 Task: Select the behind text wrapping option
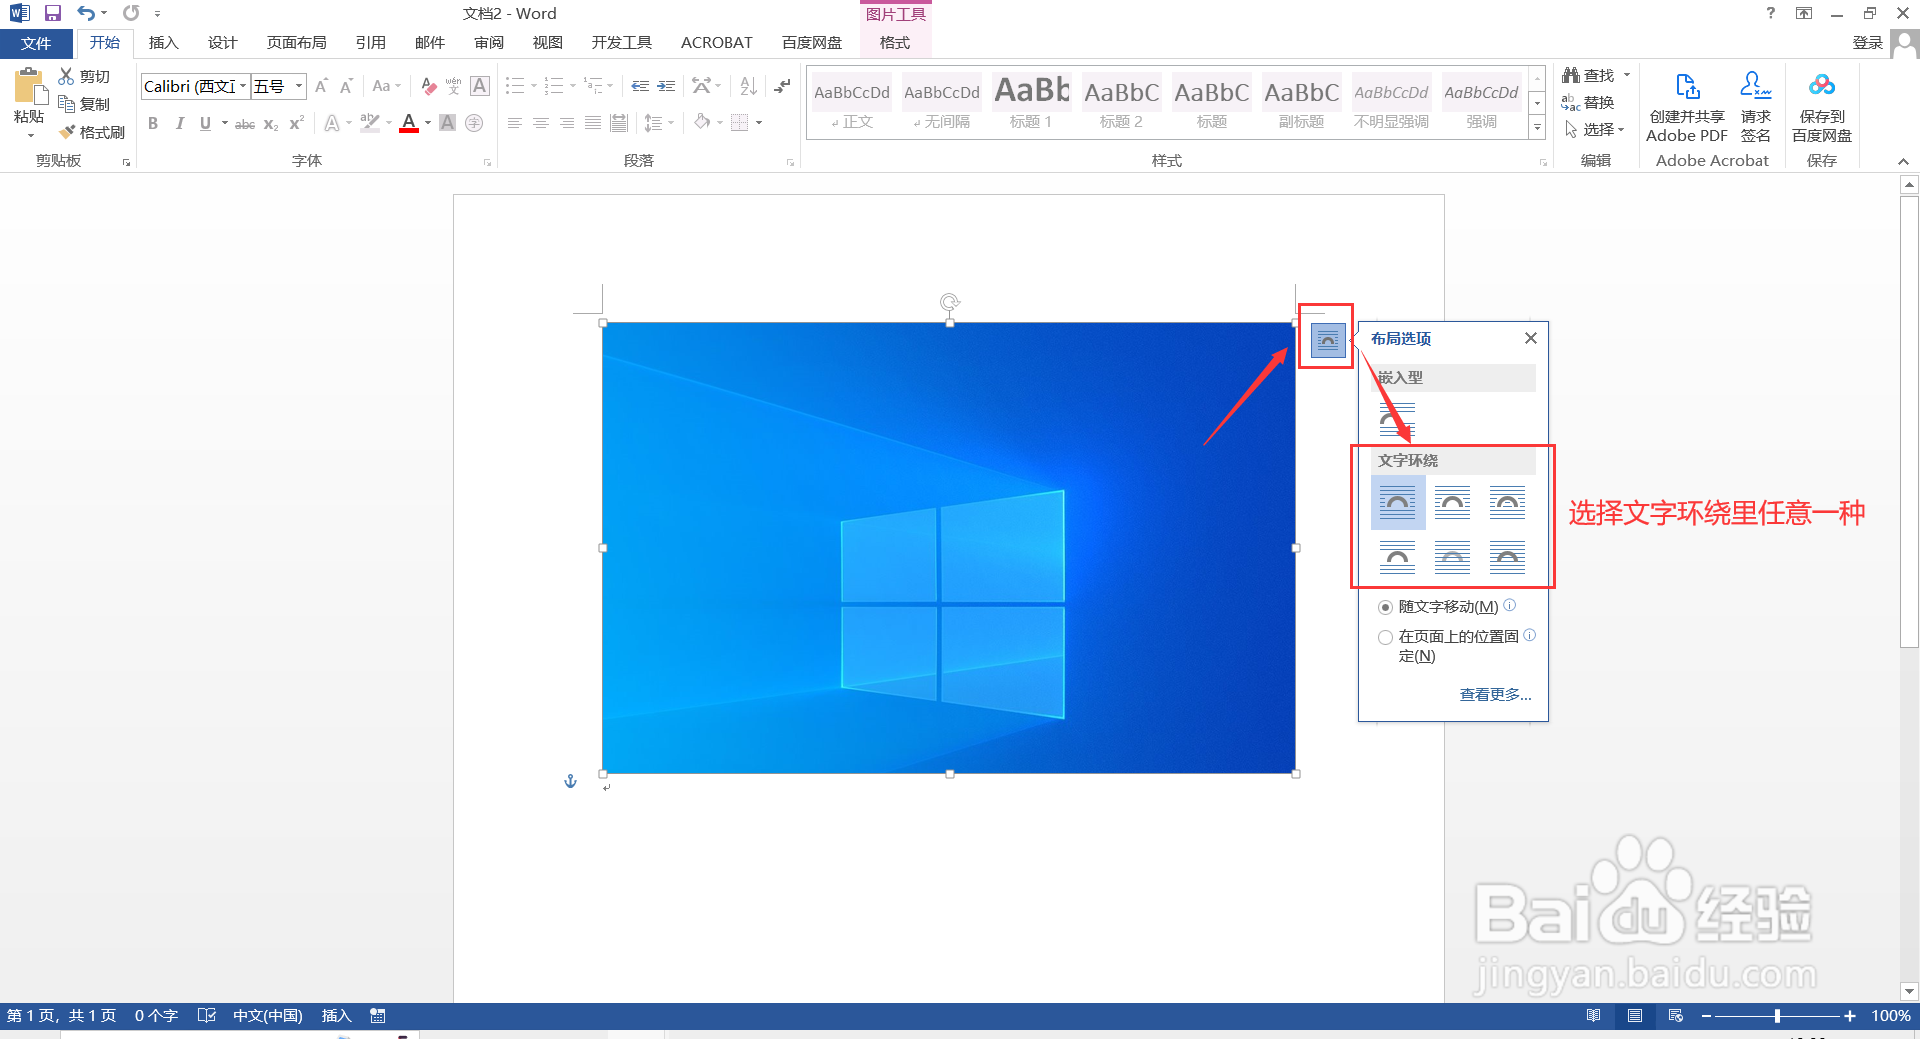tap(1452, 556)
